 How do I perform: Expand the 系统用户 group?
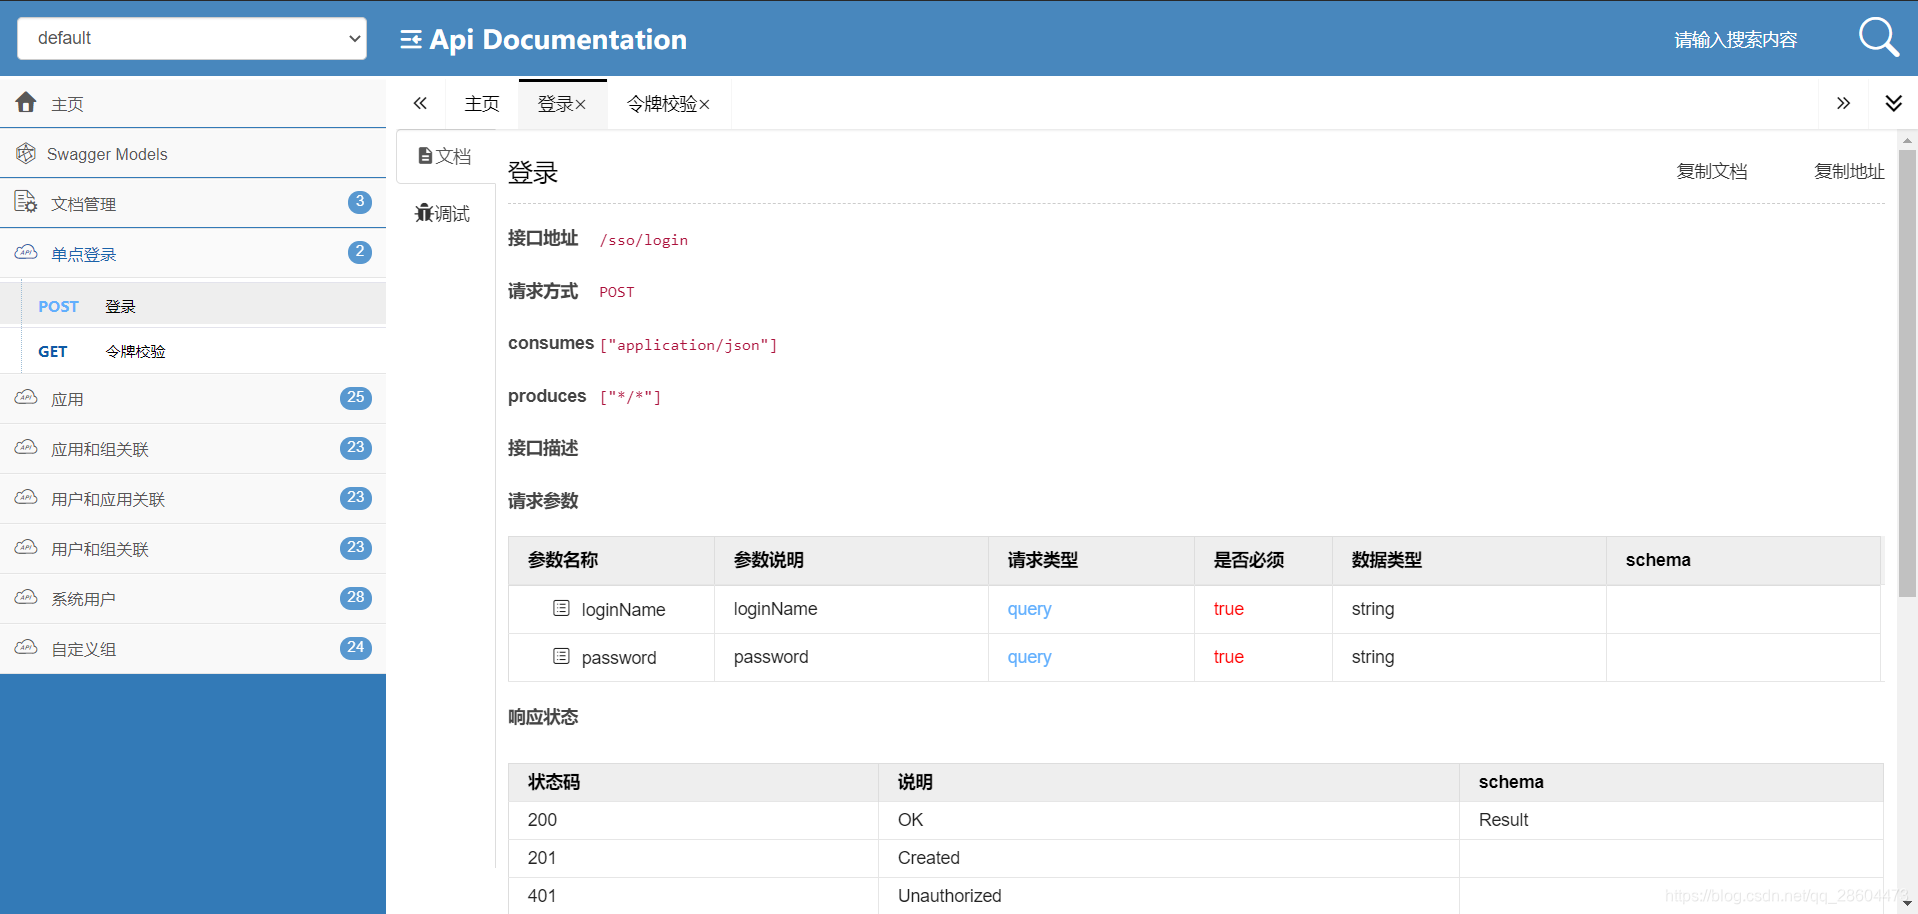point(193,599)
